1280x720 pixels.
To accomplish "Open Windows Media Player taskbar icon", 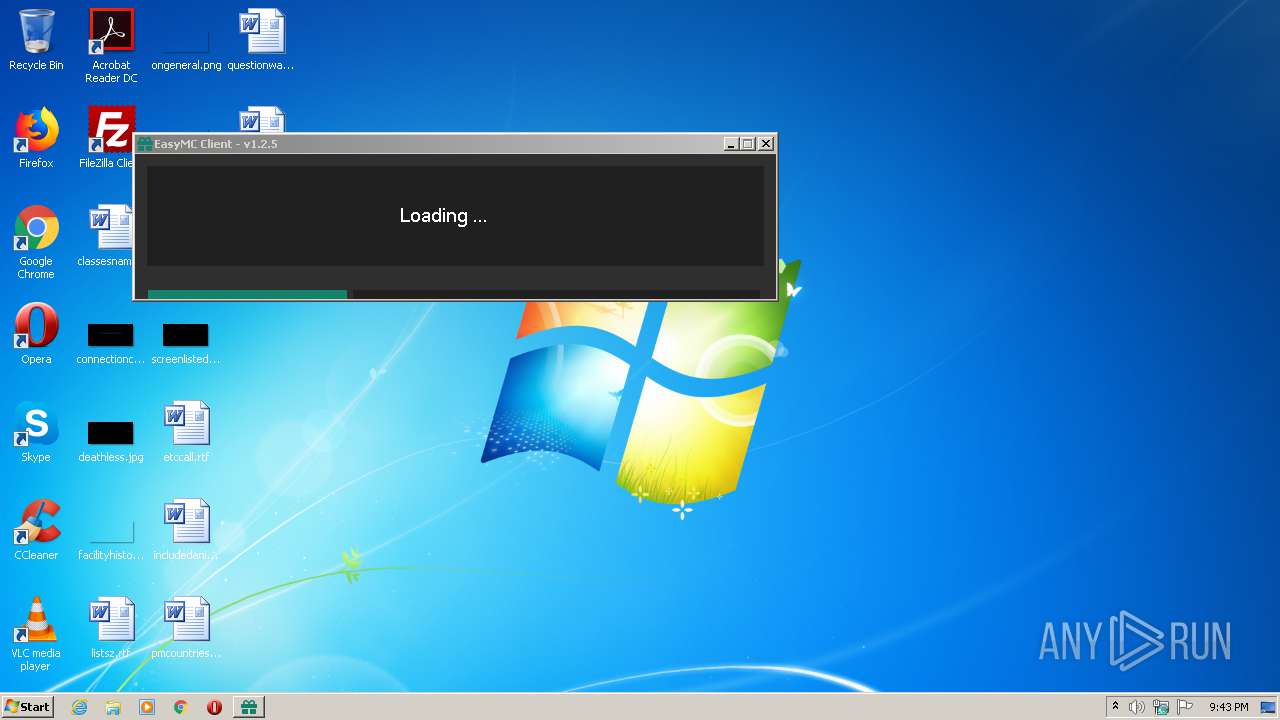I will [147, 707].
